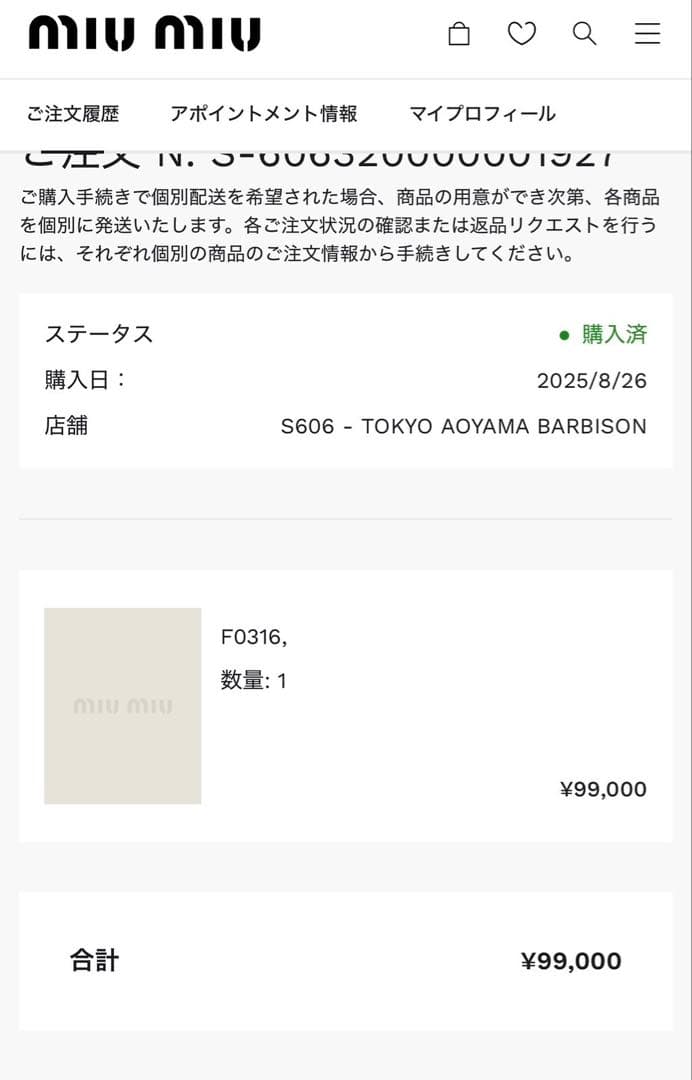Open the hamburger navigation menu
The image size is (692, 1080).
647,33
